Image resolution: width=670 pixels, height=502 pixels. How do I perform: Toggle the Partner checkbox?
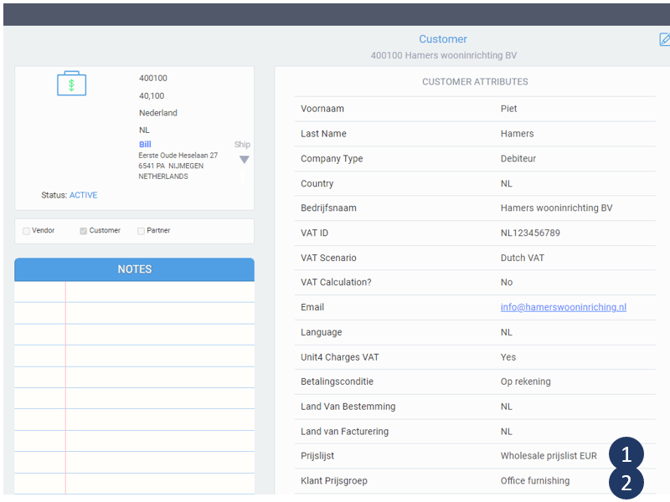141,231
